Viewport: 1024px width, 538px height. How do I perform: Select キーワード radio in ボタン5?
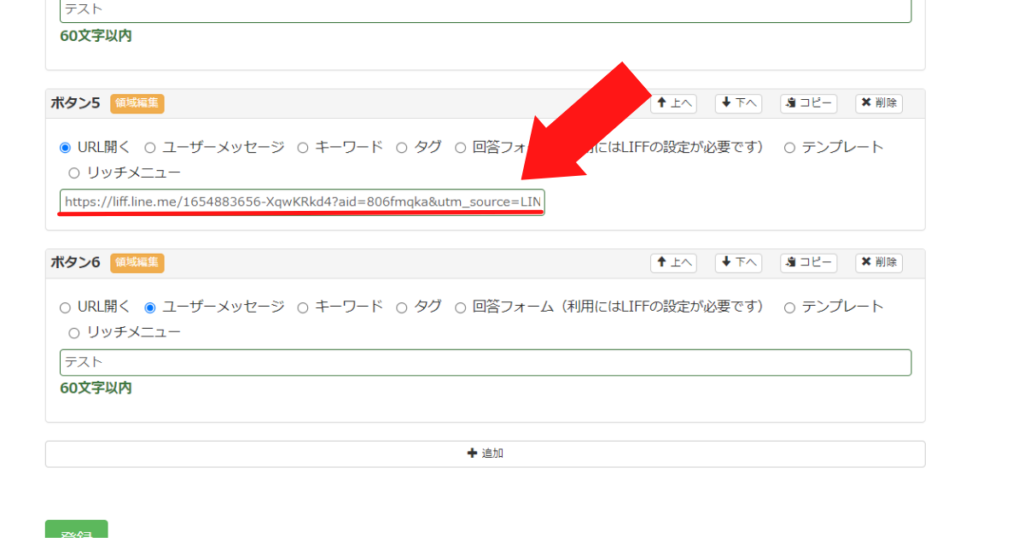[302, 148]
